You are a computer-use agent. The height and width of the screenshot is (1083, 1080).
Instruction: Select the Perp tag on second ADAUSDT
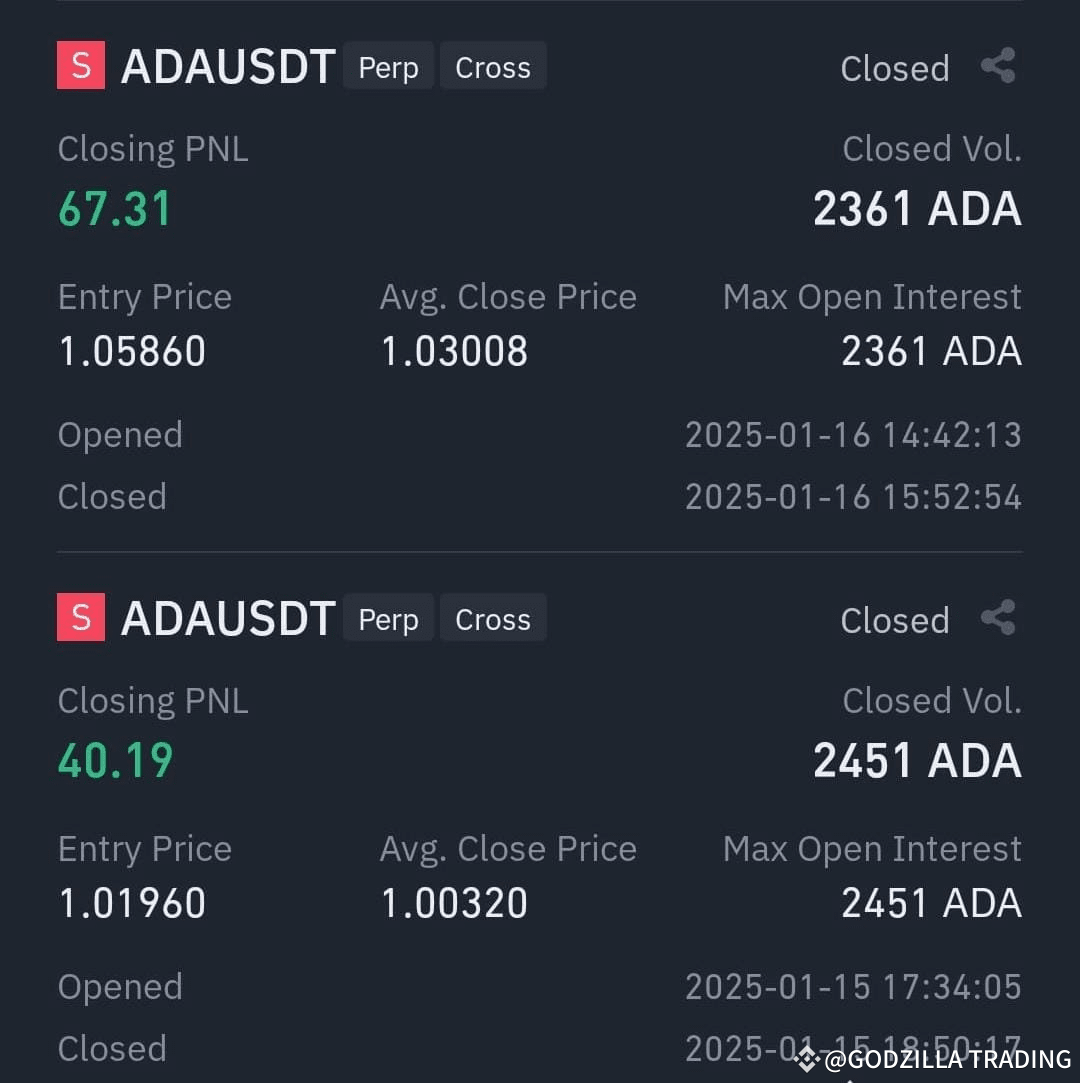point(388,617)
